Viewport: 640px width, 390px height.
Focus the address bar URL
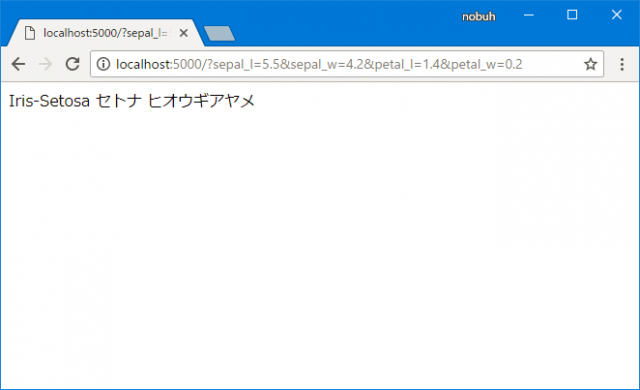(347, 64)
